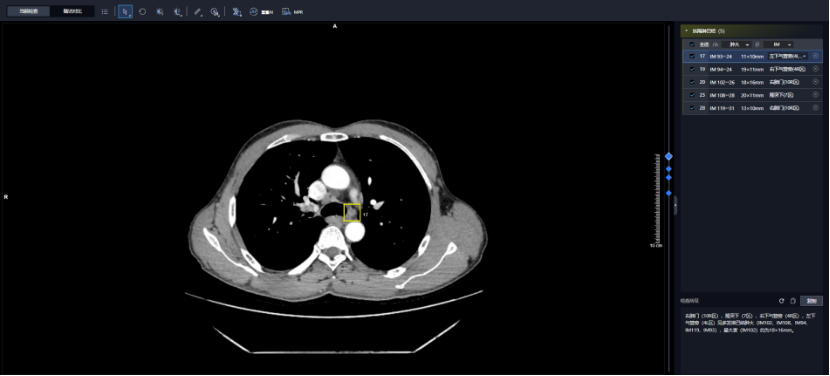Remove lesion row 20 with circle icon
This screenshot has width=830, height=376.
[816, 82]
